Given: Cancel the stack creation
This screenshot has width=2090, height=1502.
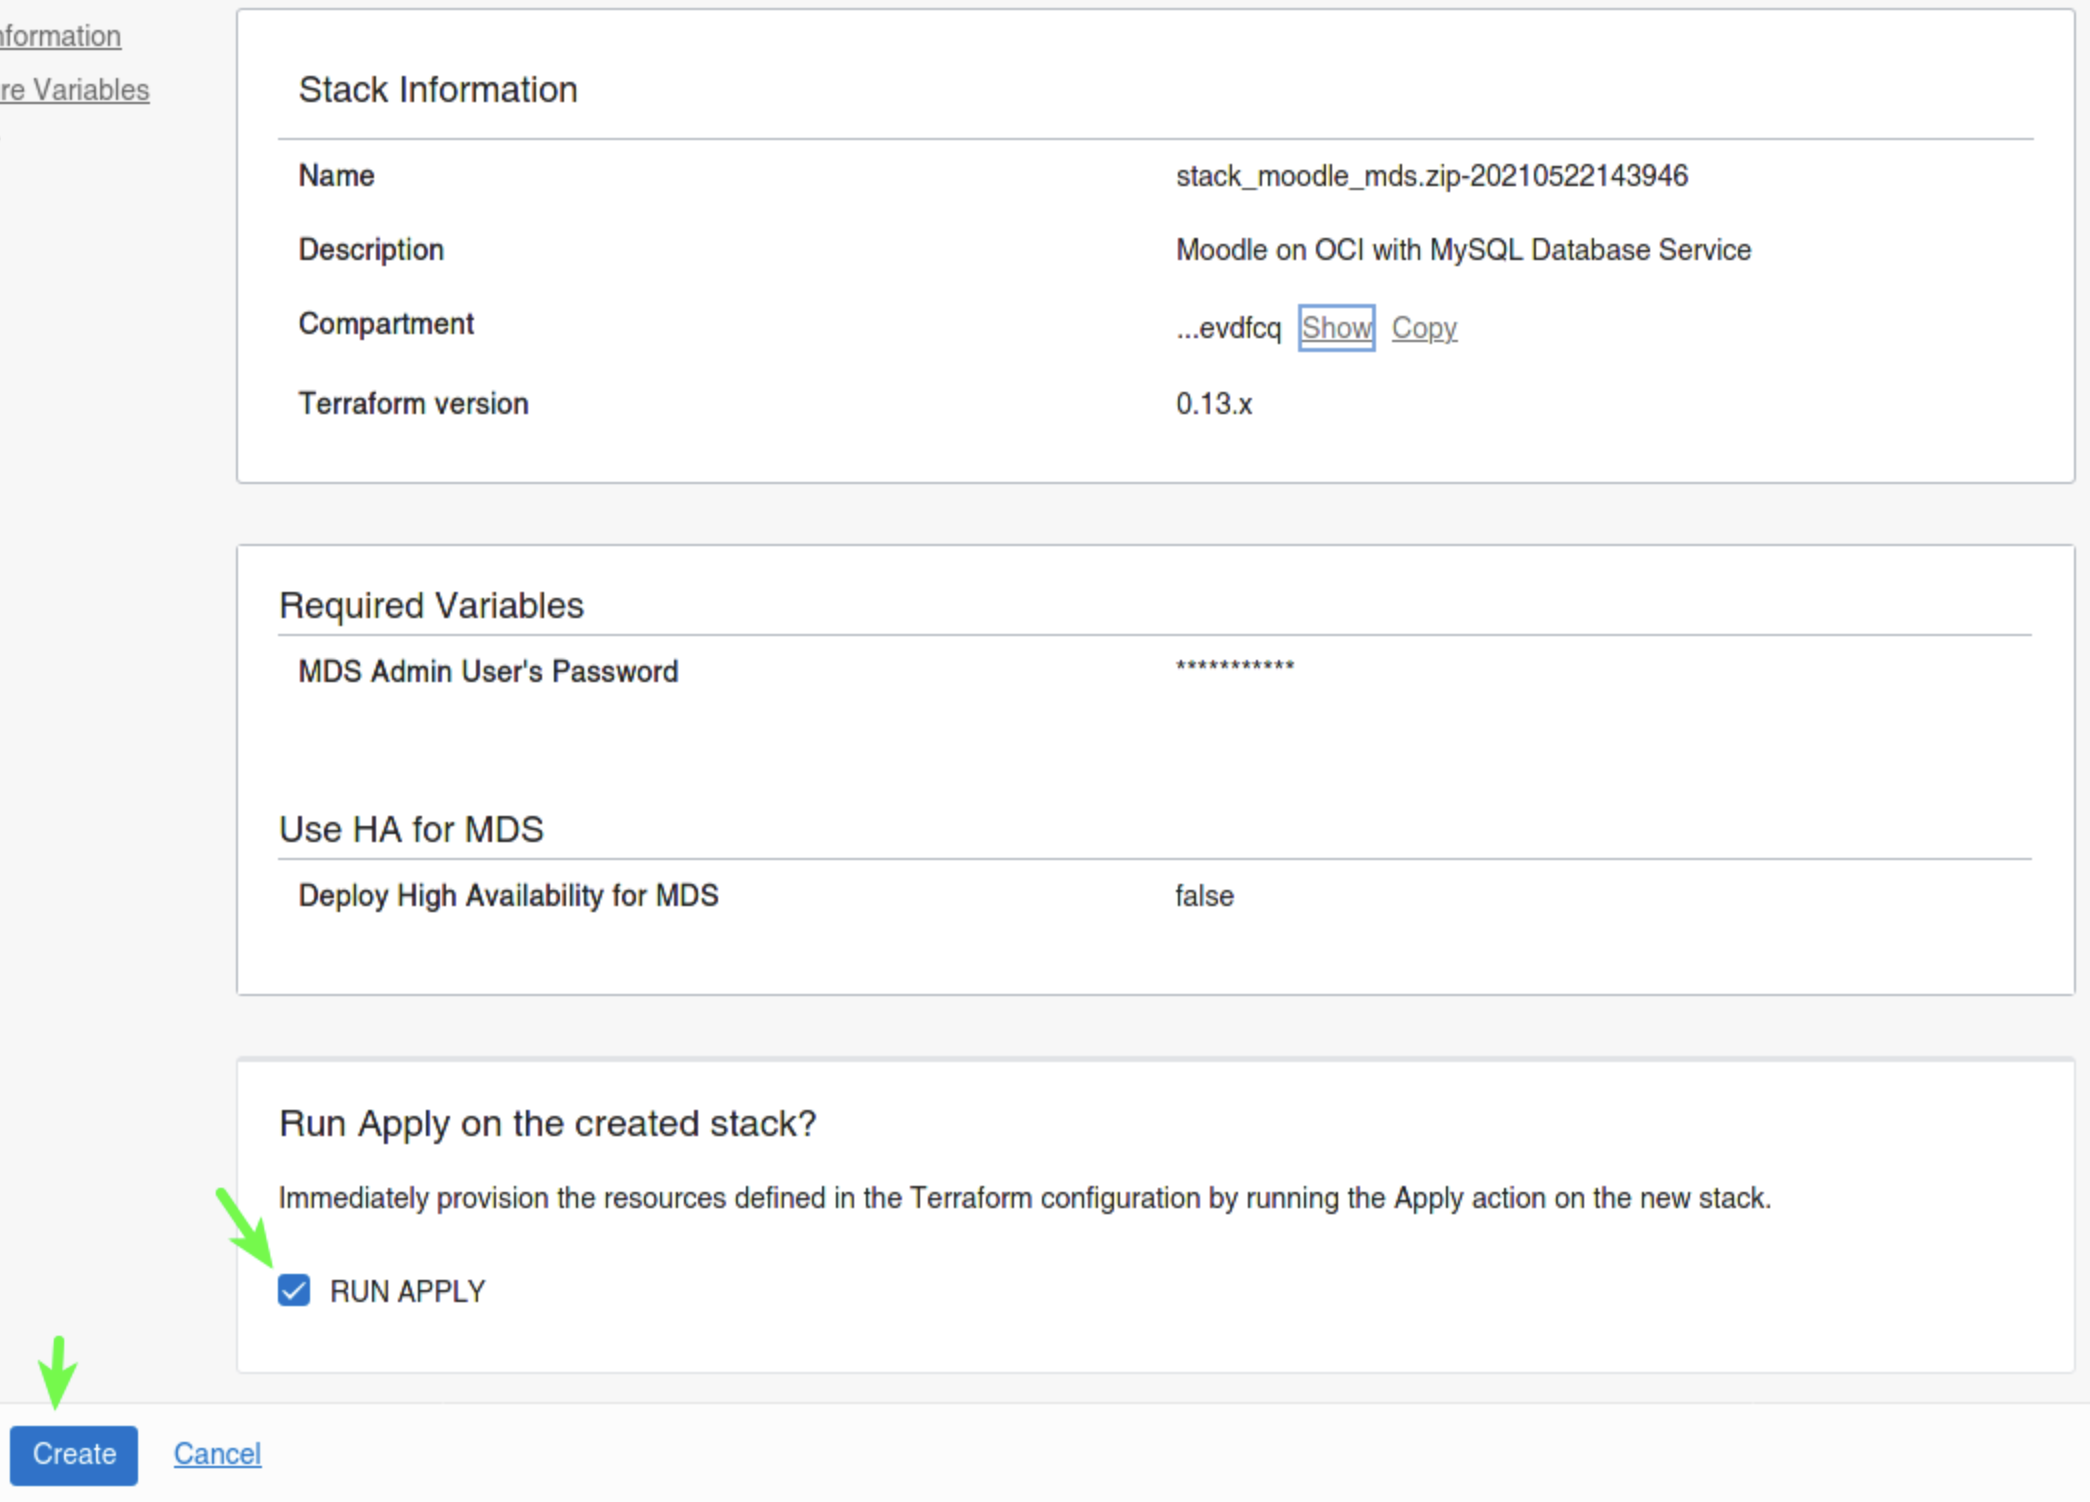Looking at the screenshot, I should coord(217,1454).
